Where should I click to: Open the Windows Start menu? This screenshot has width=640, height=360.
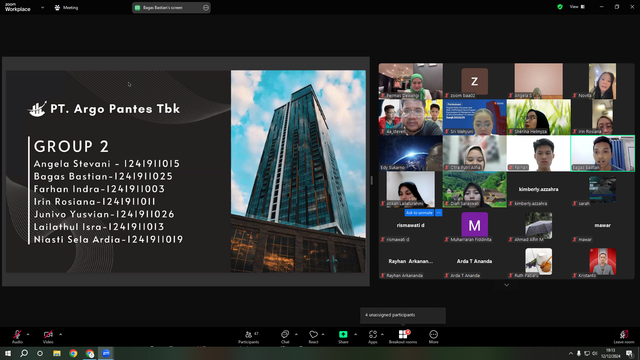click(x=8, y=353)
